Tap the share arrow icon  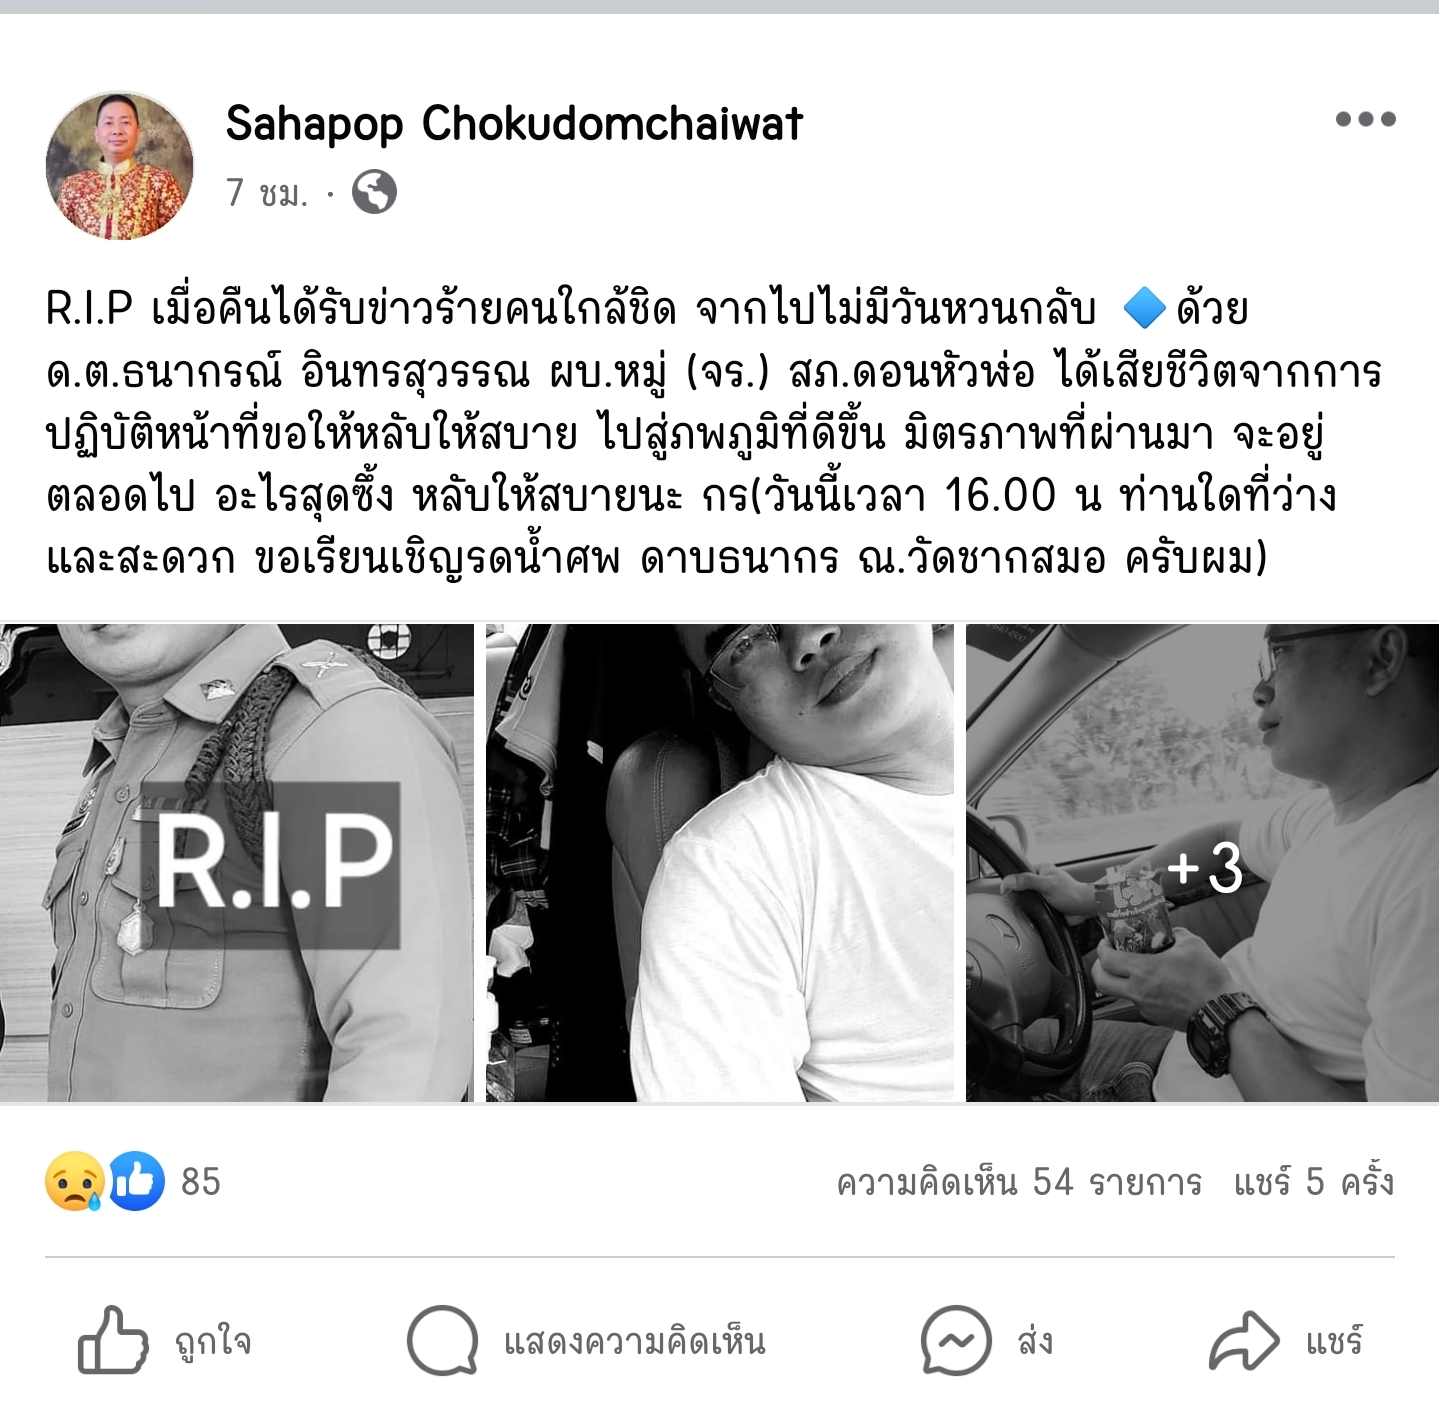tap(1244, 1340)
